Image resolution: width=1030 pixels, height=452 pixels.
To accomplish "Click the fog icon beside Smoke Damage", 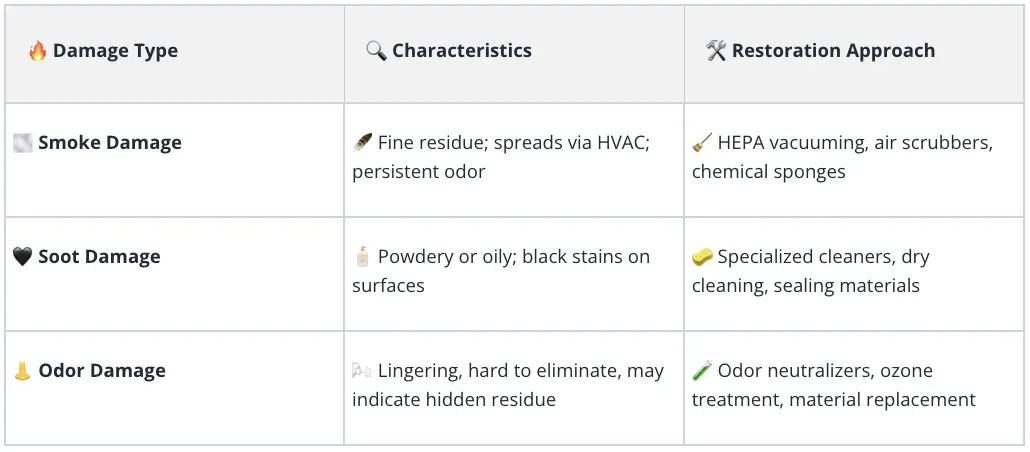I will click(x=22, y=143).
